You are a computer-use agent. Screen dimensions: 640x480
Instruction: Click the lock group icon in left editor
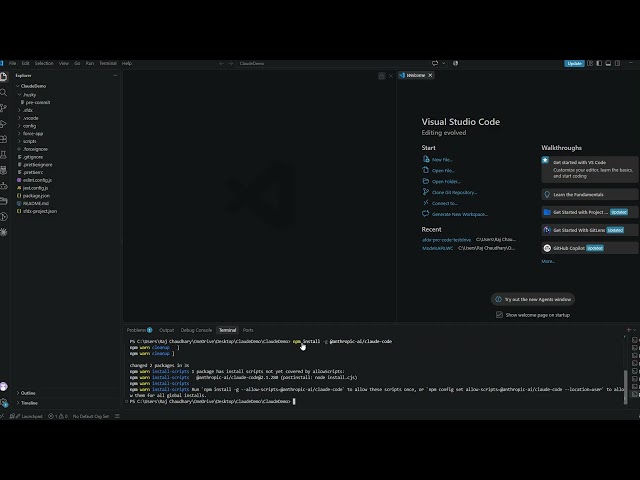click(382, 76)
